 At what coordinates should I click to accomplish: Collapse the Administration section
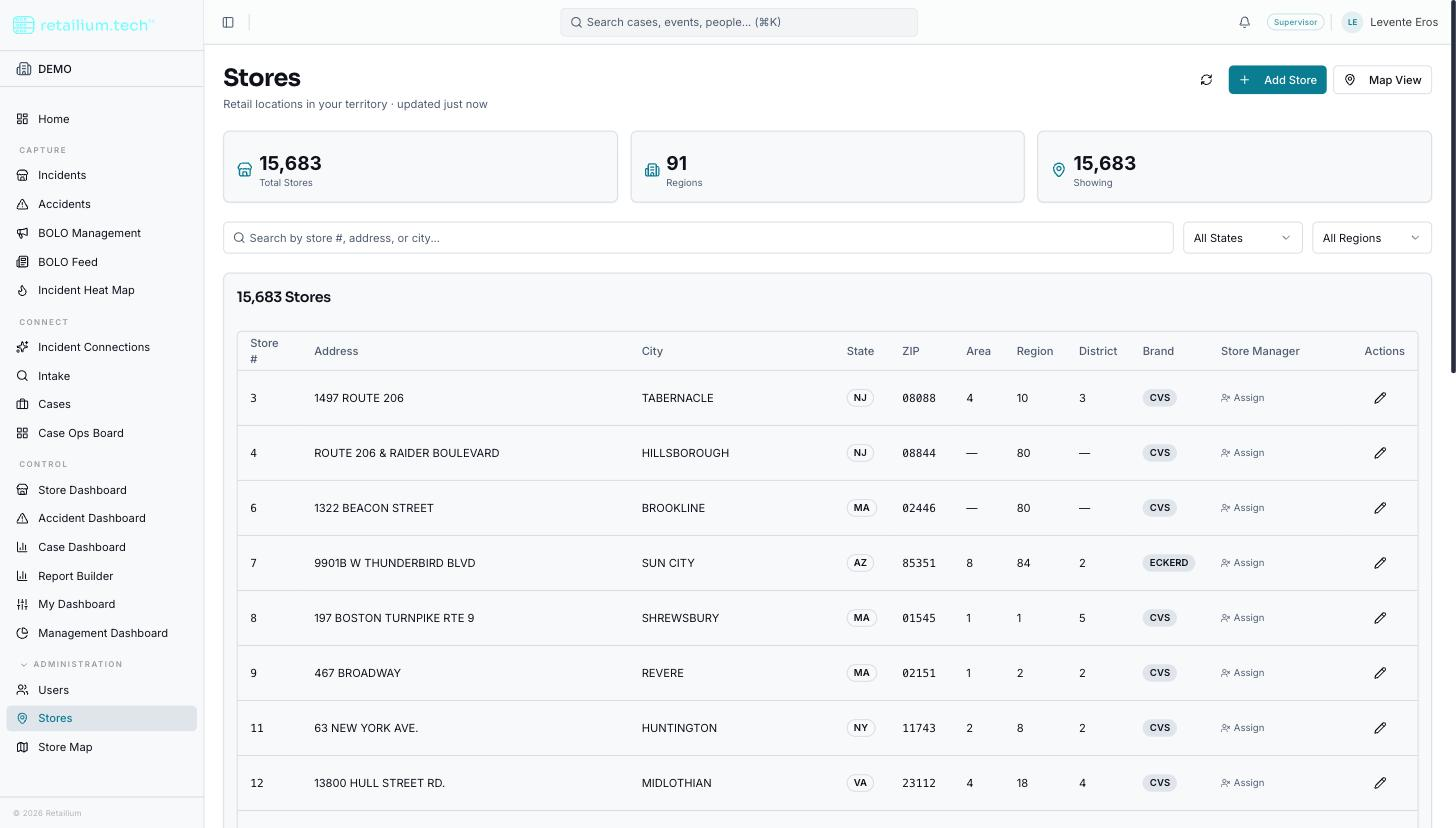(71, 664)
